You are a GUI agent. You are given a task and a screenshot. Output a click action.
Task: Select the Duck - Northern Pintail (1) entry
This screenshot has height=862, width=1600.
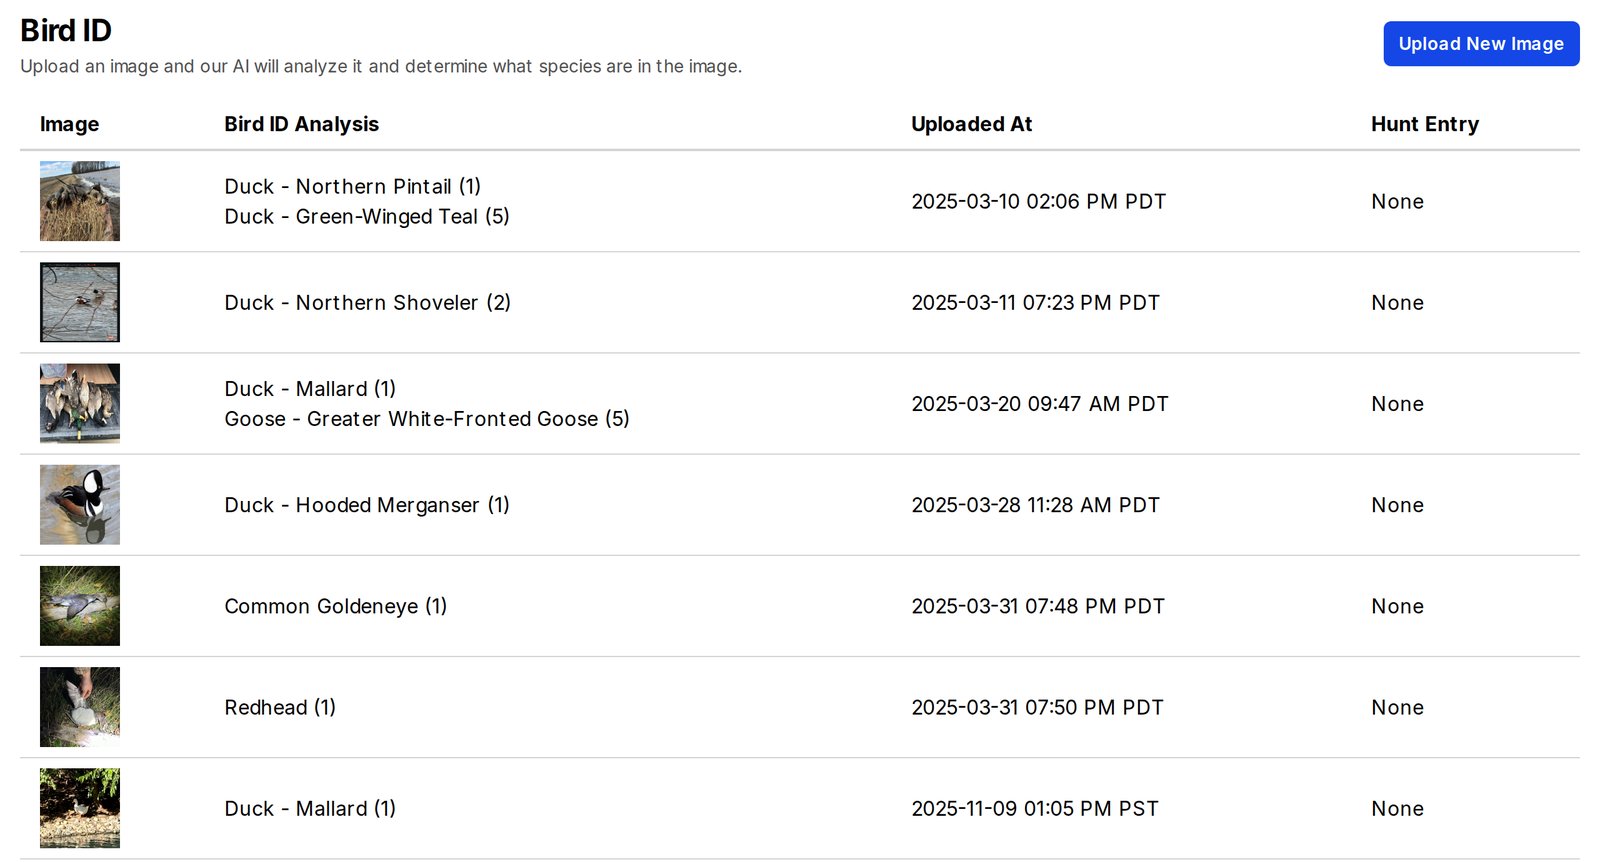pyautogui.click(x=353, y=187)
